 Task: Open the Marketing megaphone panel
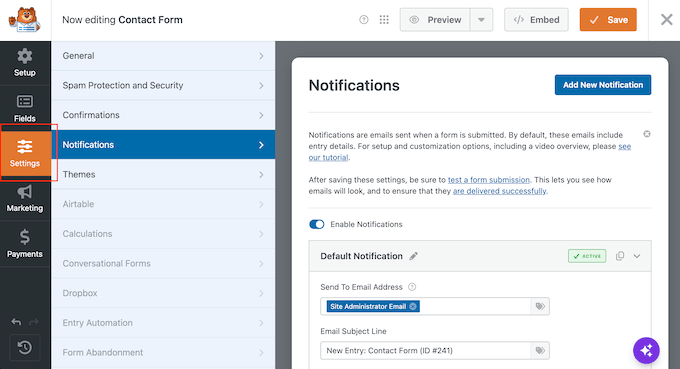[x=25, y=198]
